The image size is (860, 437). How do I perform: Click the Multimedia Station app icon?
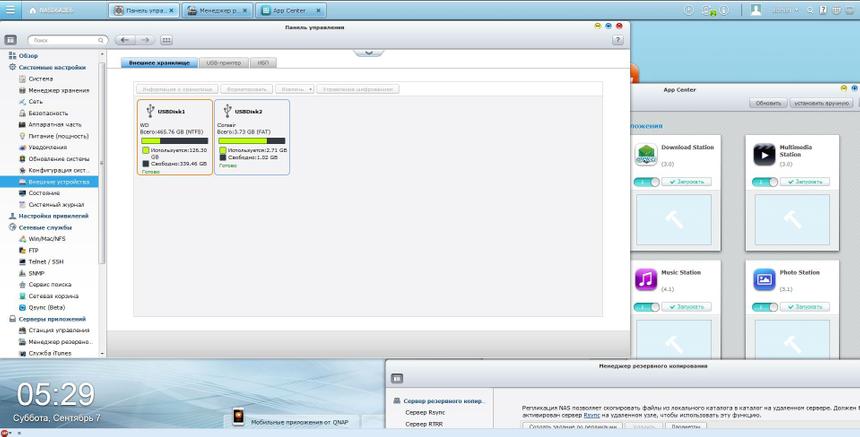[x=765, y=154]
